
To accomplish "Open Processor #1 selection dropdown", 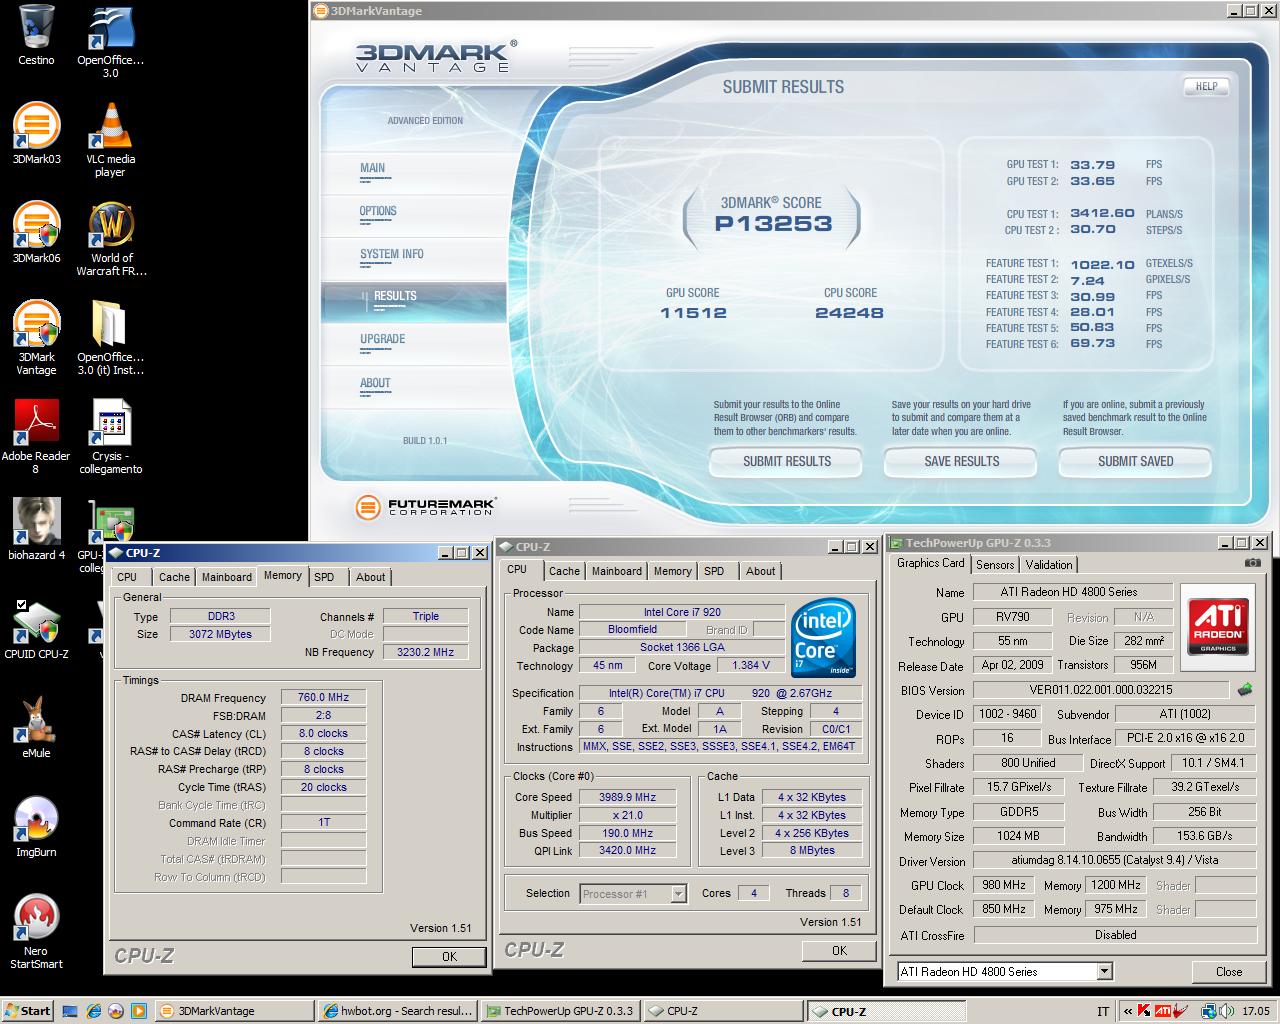I will 678,893.
